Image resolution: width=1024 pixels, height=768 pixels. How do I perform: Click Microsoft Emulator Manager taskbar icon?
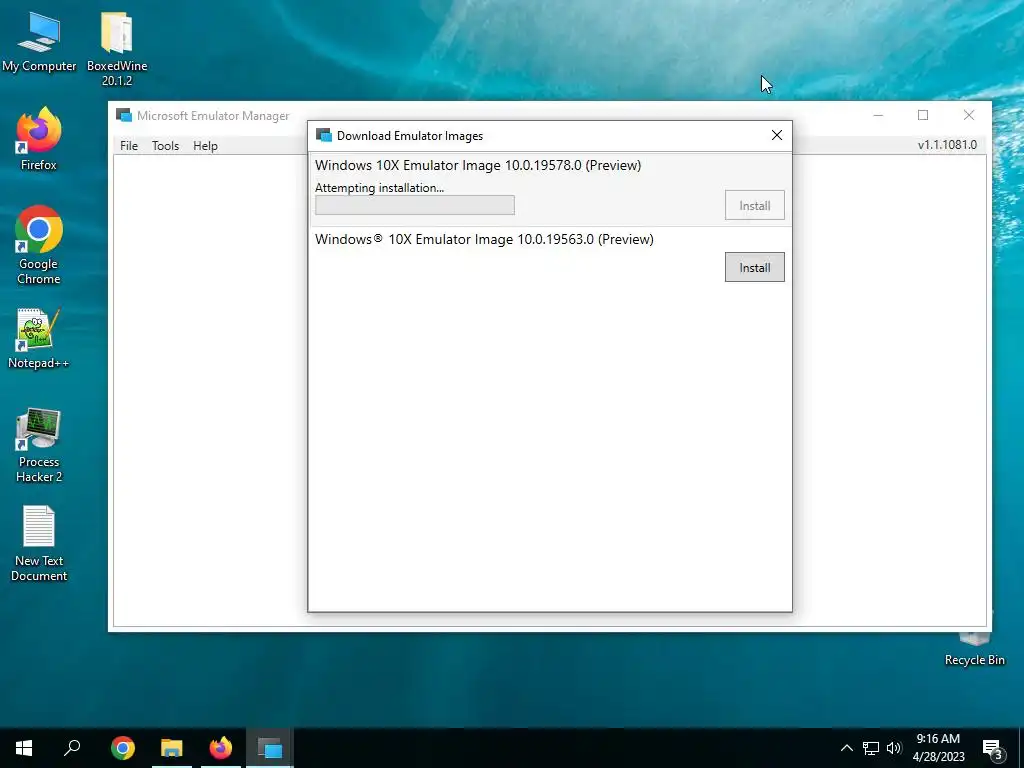[x=270, y=748]
